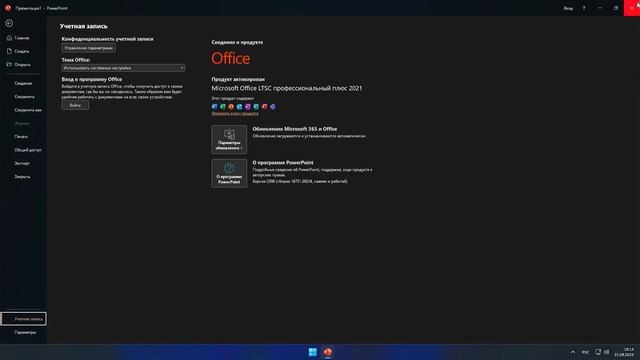Image resolution: width=640 pixels, height=360 pixels.
Task: Click the Учетная запись page heading
Action: pyautogui.click(x=84, y=26)
